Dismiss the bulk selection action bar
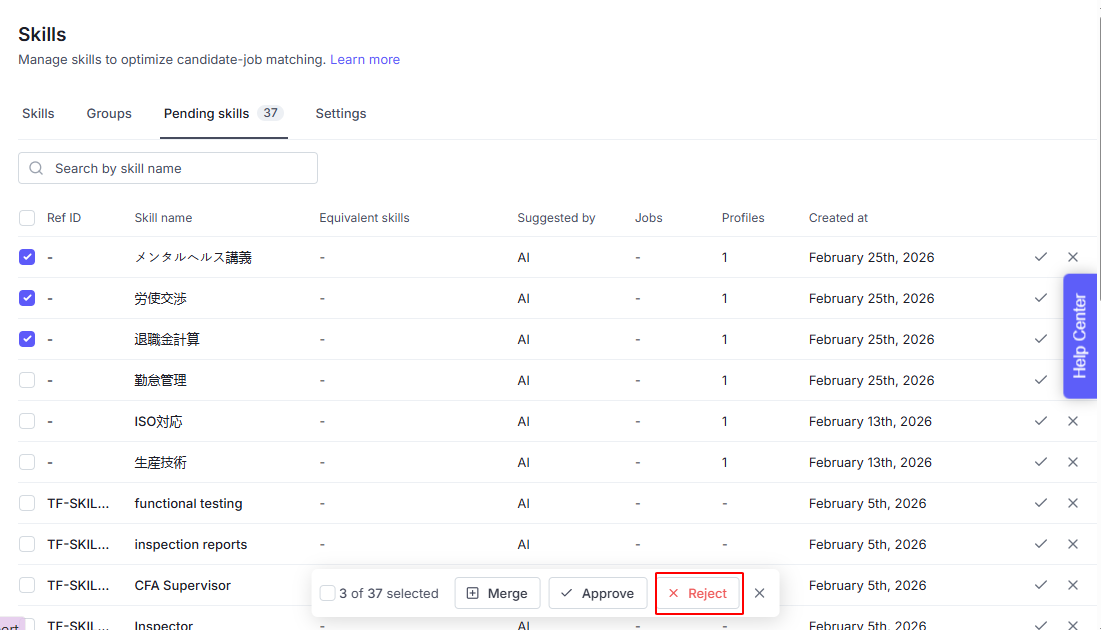The width and height of the screenshot is (1101, 630). (760, 593)
